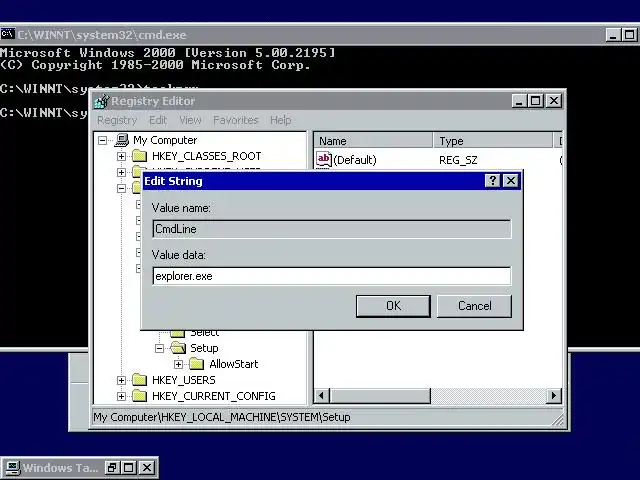The image size is (640, 480).
Task: Expand the HKEY_CURRENT_CONFIG key
Action: [x=121, y=396]
